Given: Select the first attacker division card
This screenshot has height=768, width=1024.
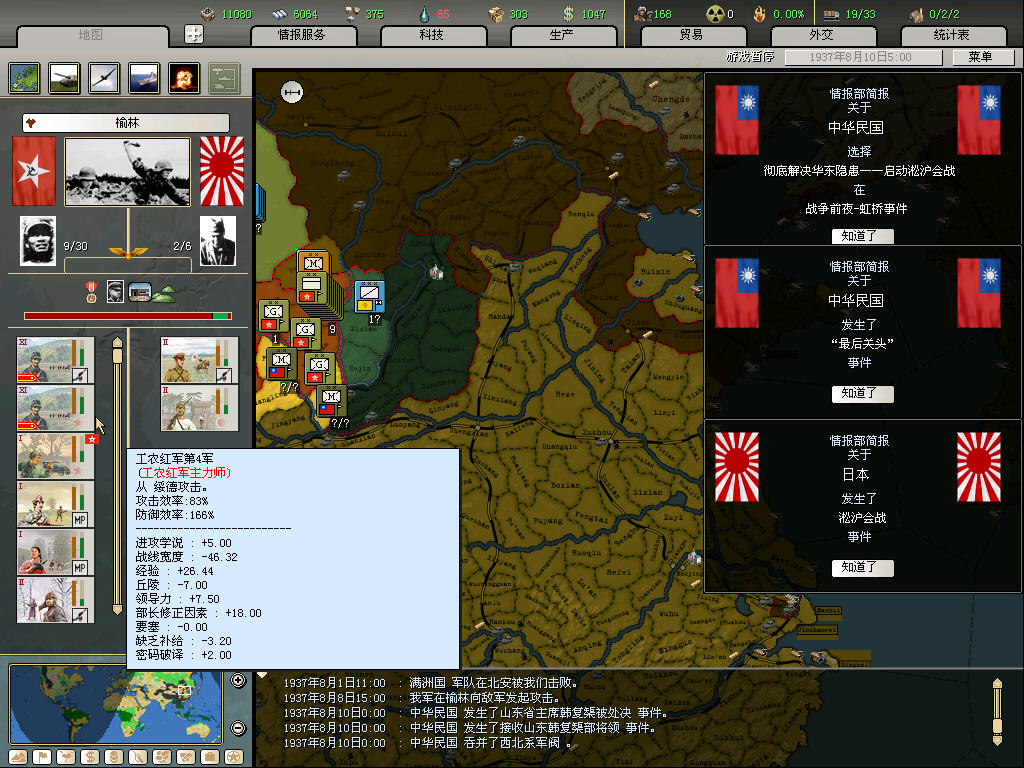Looking at the screenshot, I should [56, 360].
